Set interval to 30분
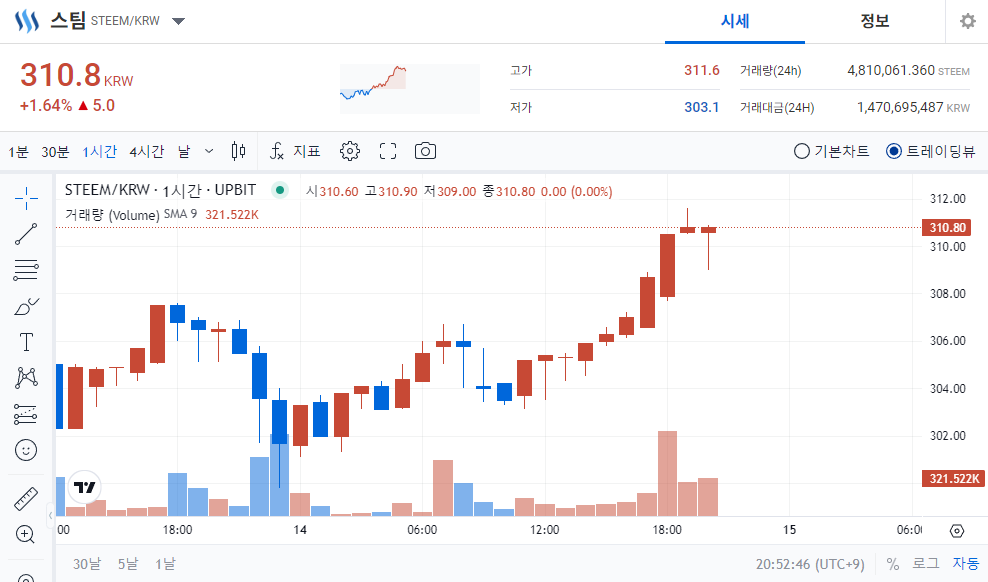Viewport: 988px width, 582px height. pyautogui.click(x=55, y=151)
